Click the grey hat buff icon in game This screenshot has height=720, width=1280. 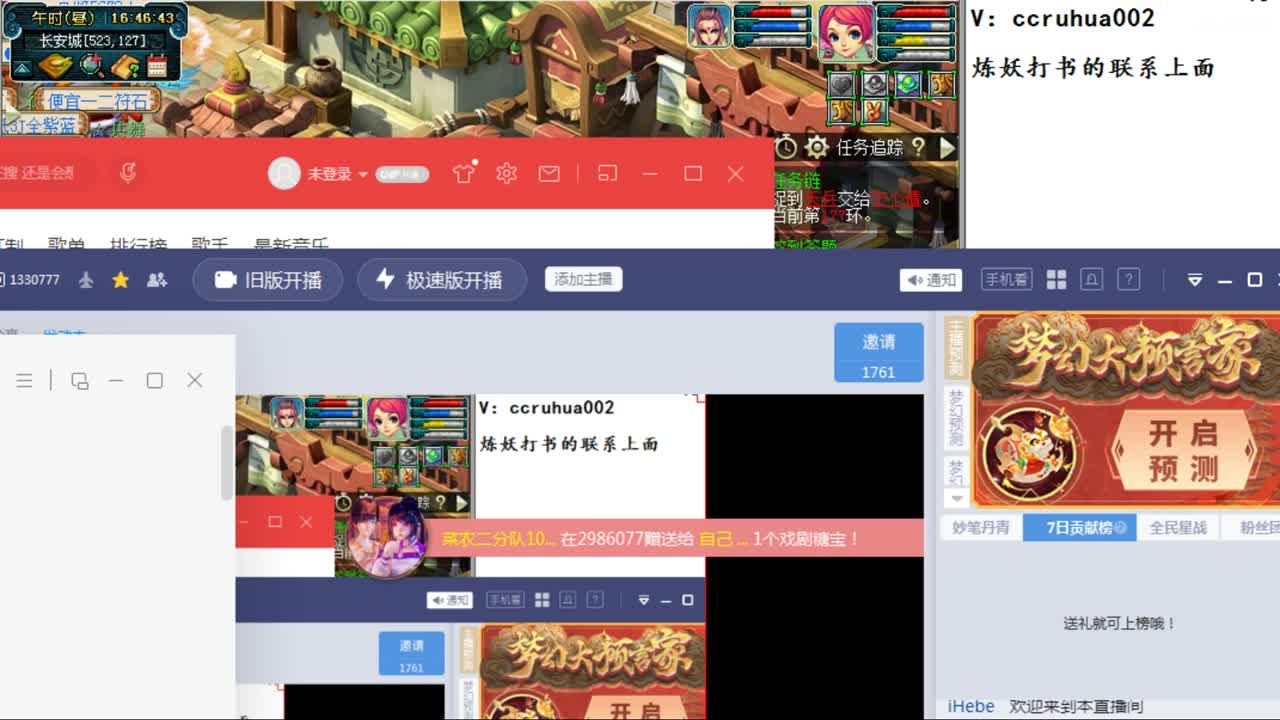[x=875, y=85]
